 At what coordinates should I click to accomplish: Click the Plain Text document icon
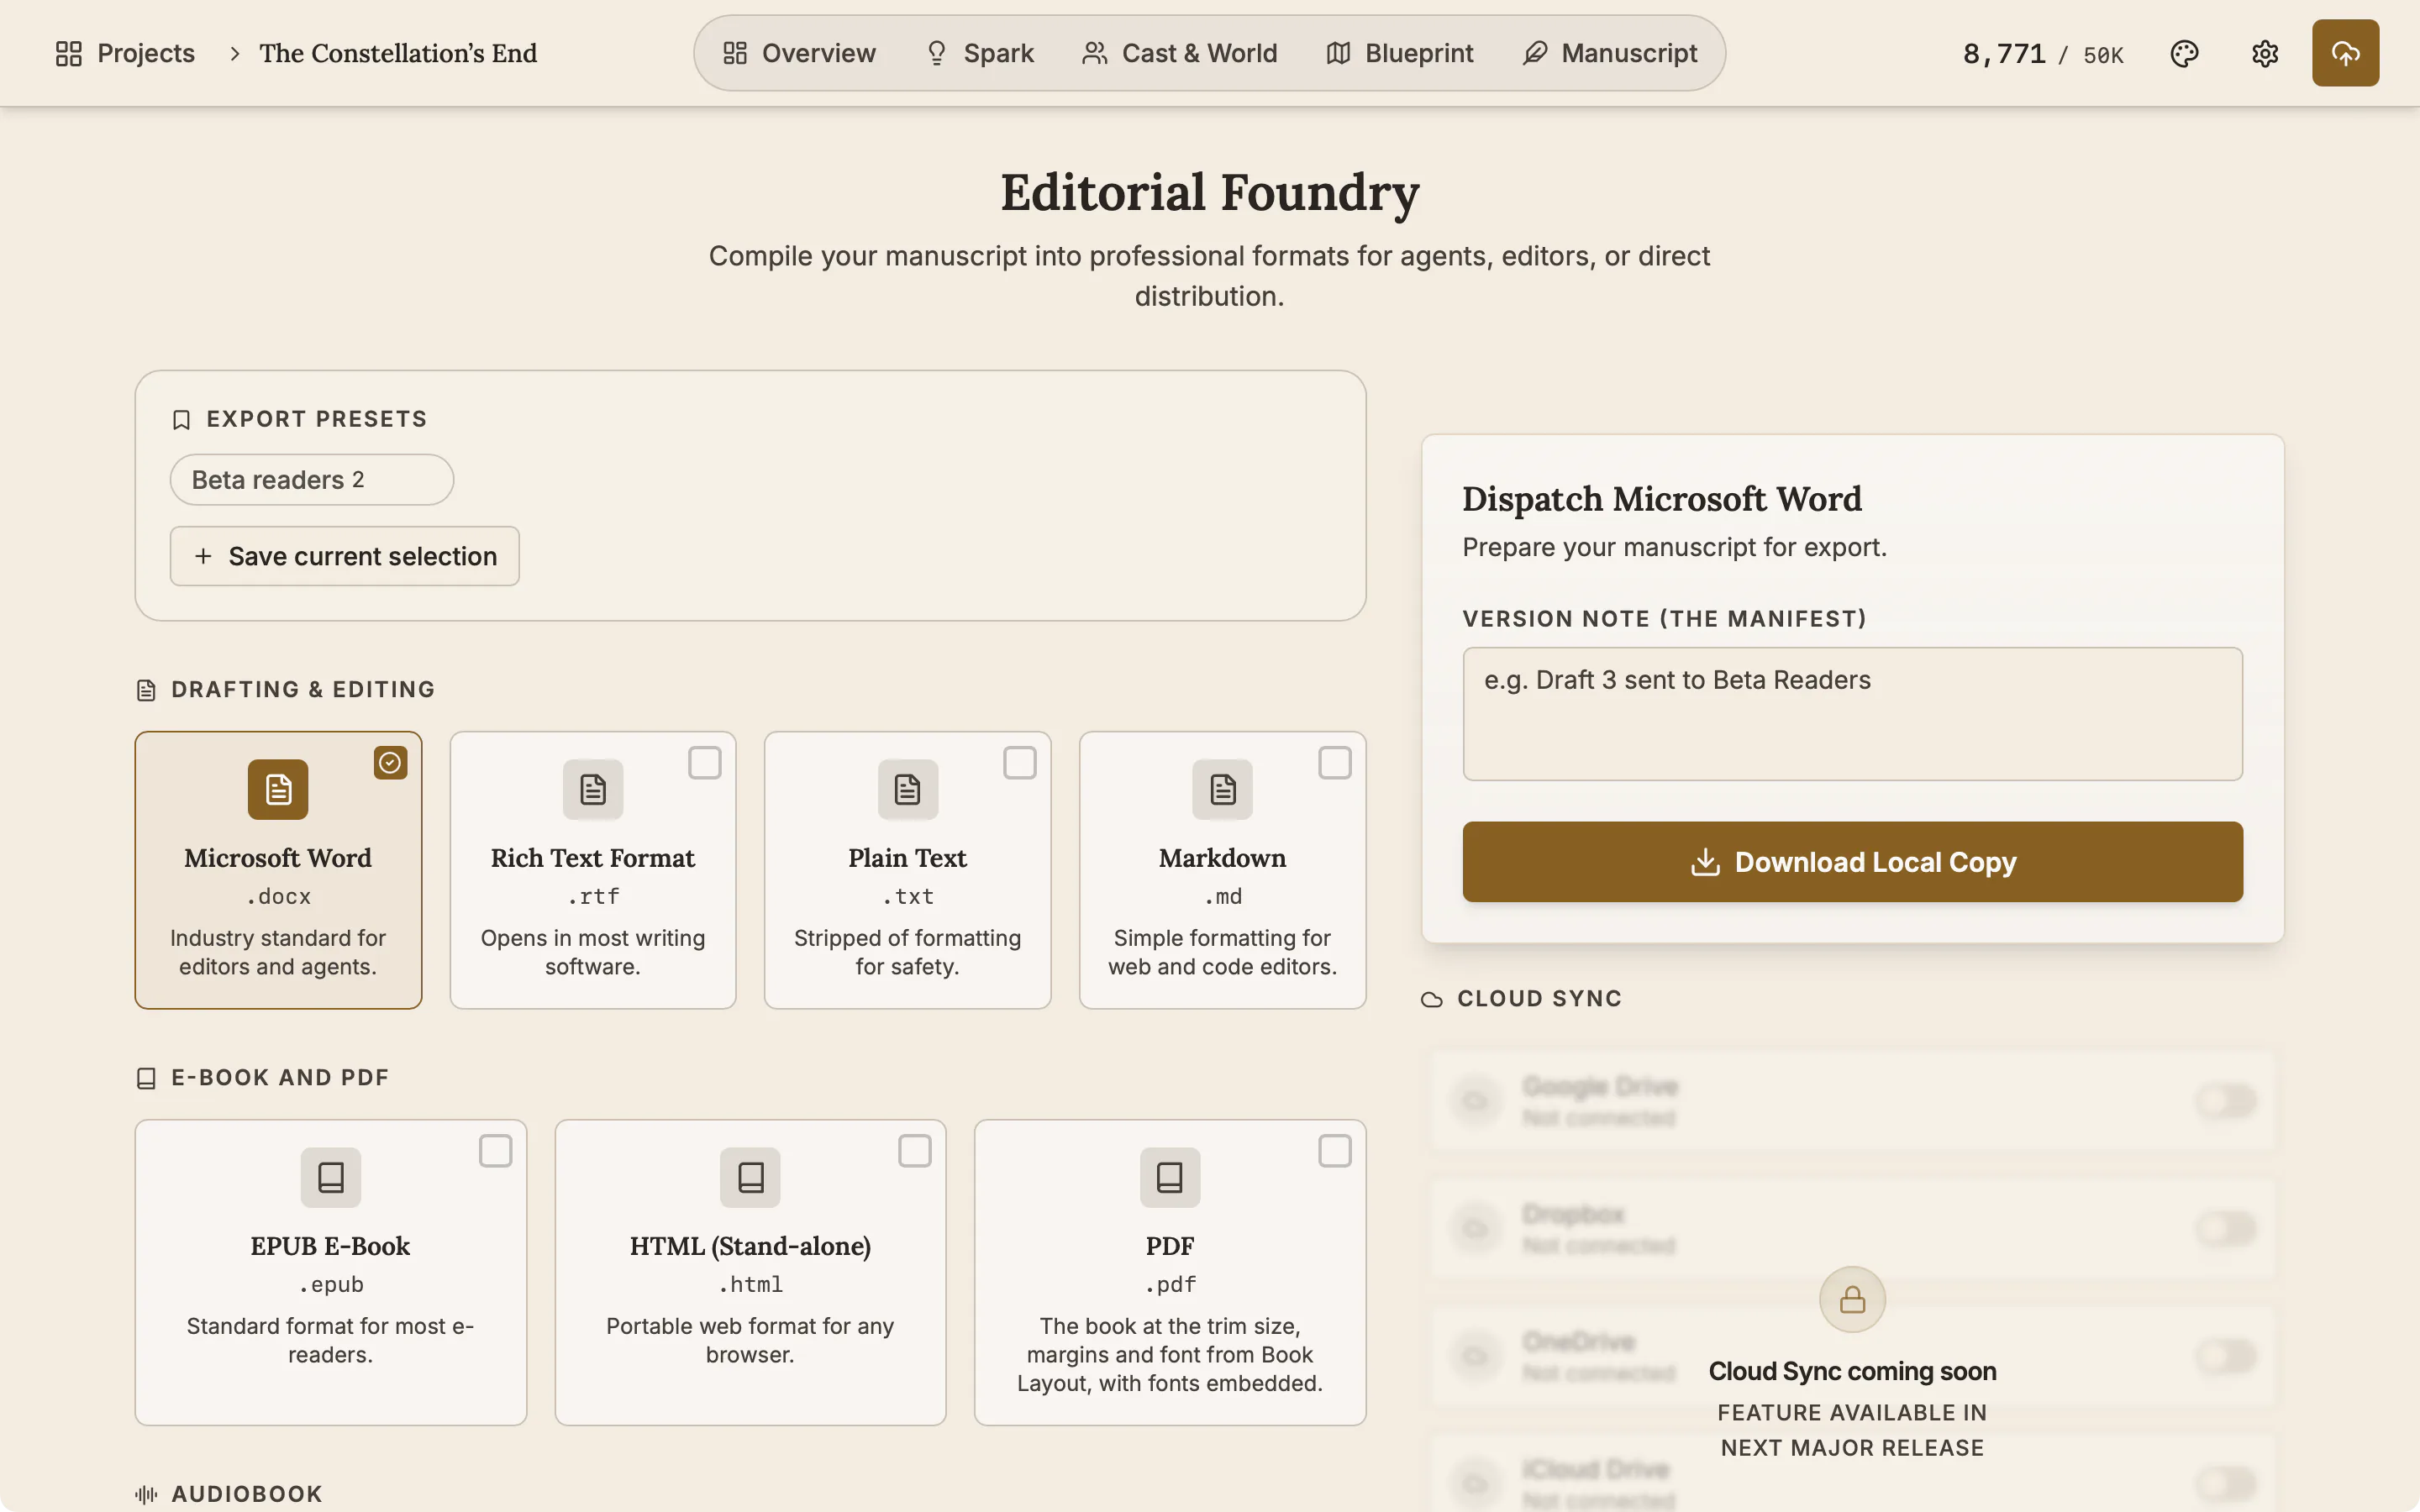click(x=908, y=789)
